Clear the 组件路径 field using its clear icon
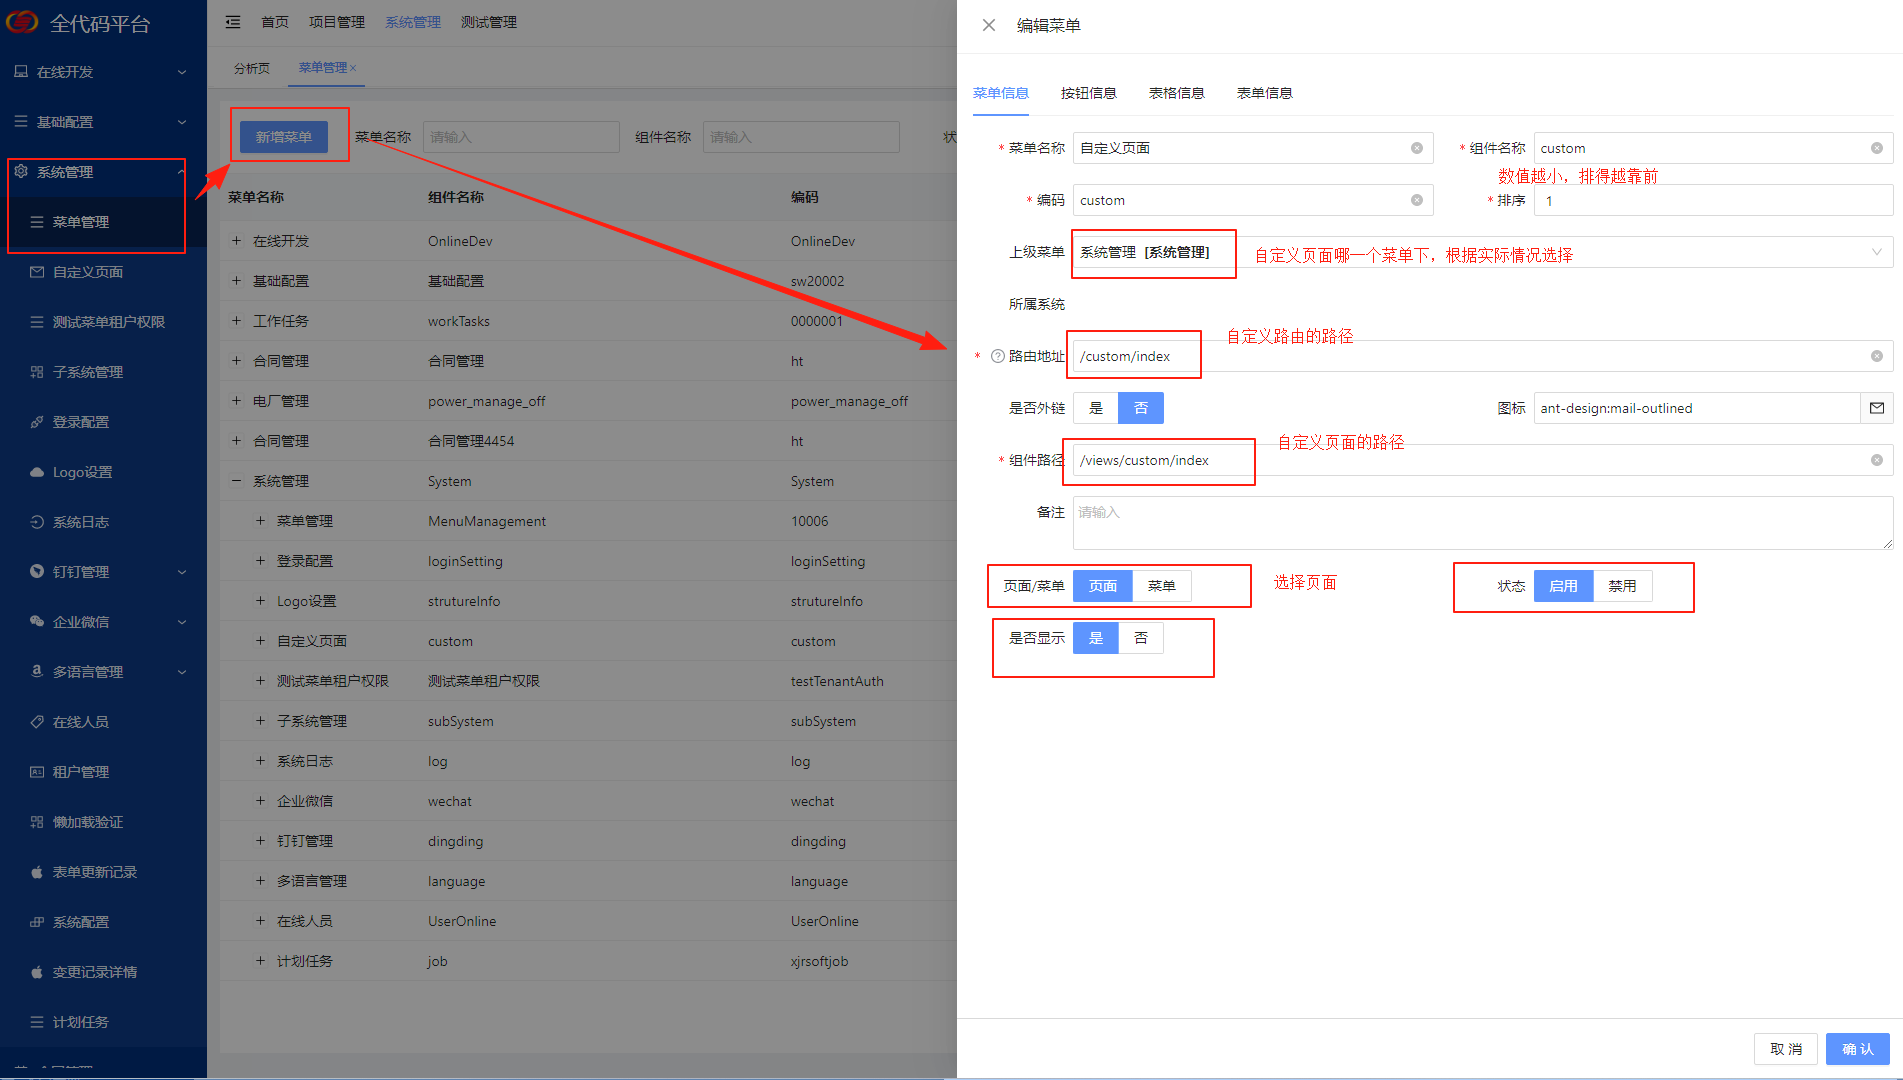The width and height of the screenshot is (1903, 1080). (1876, 460)
